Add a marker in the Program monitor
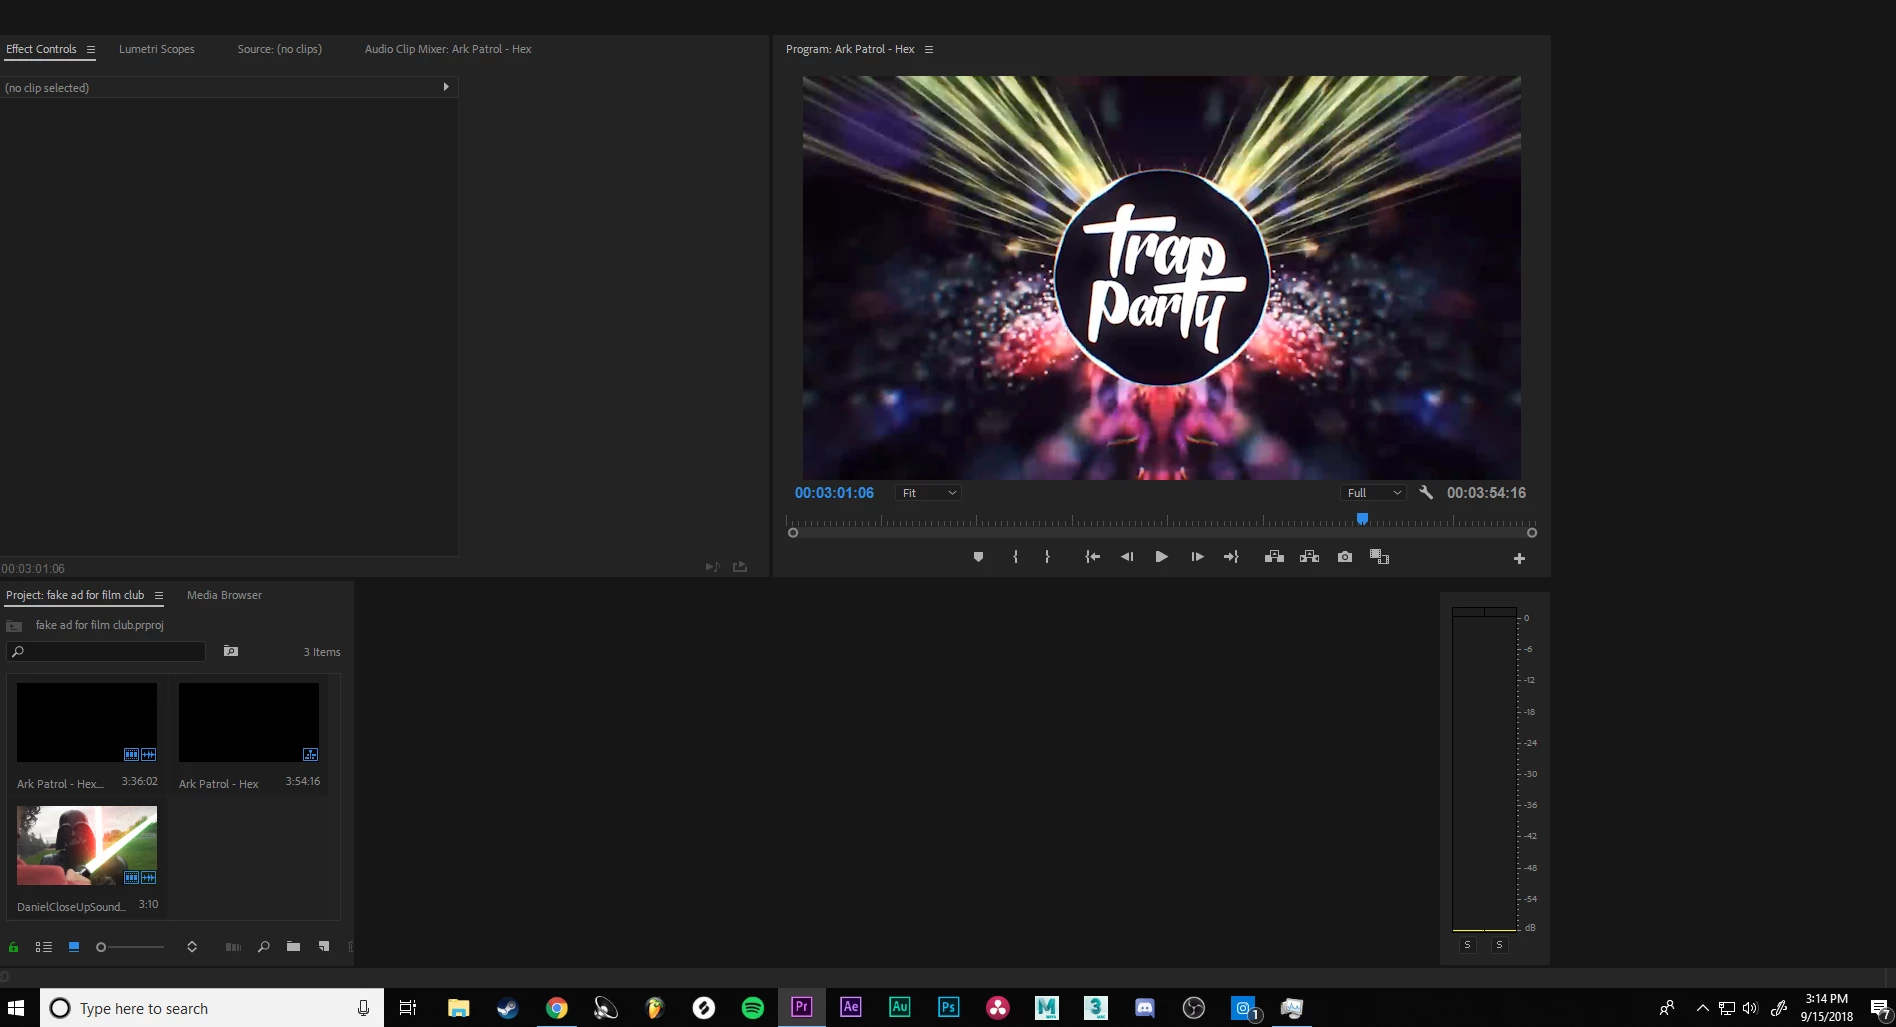This screenshot has width=1896, height=1027. click(x=978, y=557)
